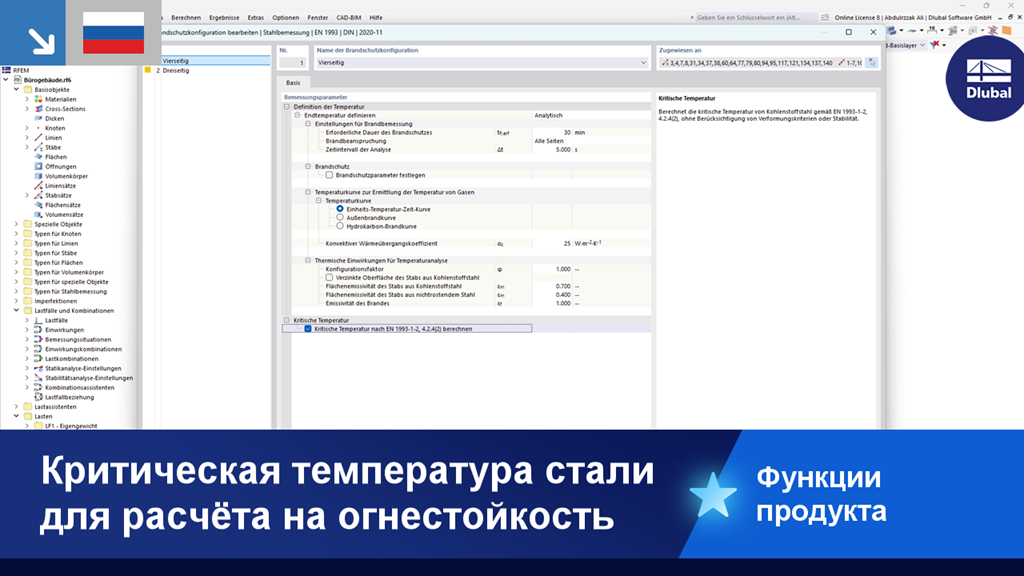The image size is (1024, 576).
Task: Click the Zugewiesen an member numbers field
Action: pos(761,63)
